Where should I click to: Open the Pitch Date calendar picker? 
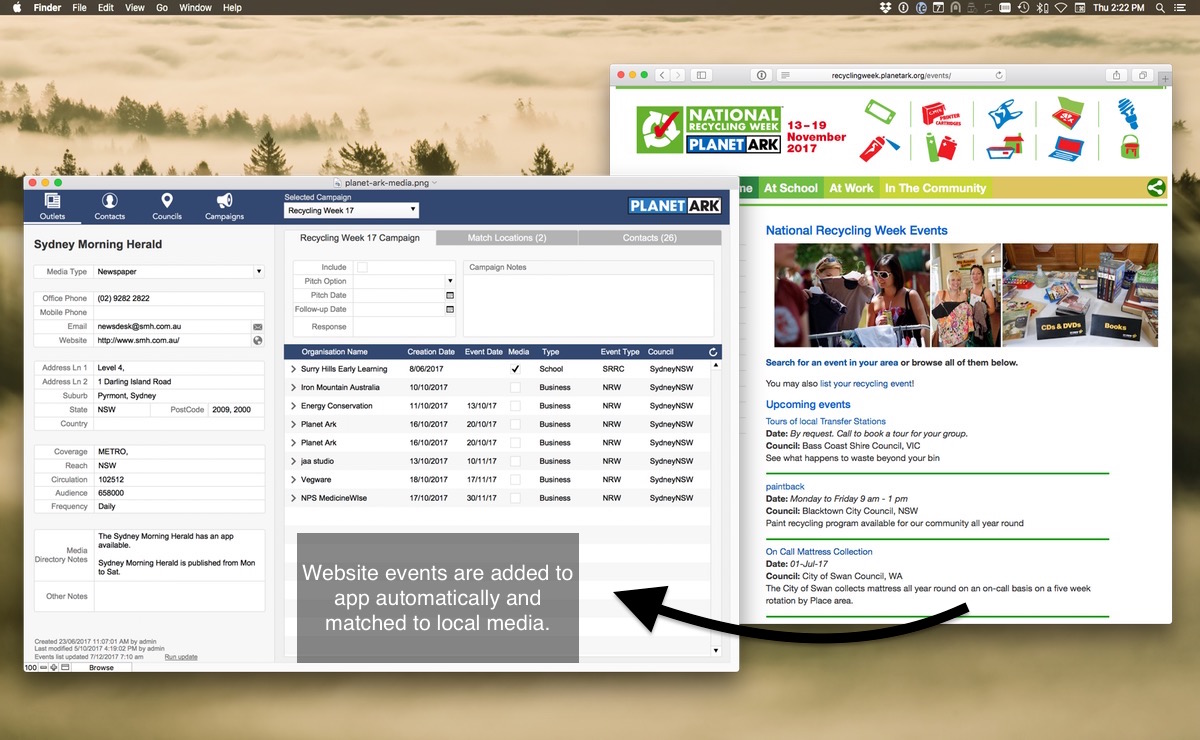click(x=449, y=296)
